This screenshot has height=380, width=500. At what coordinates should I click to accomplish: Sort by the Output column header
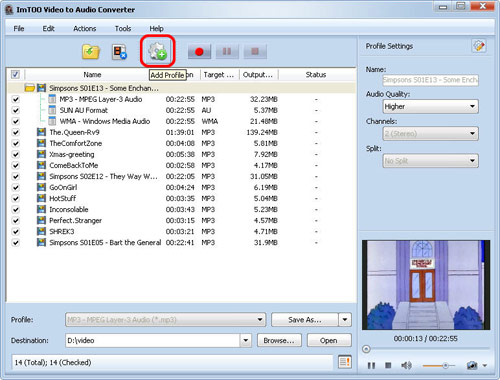(x=258, y=75)
